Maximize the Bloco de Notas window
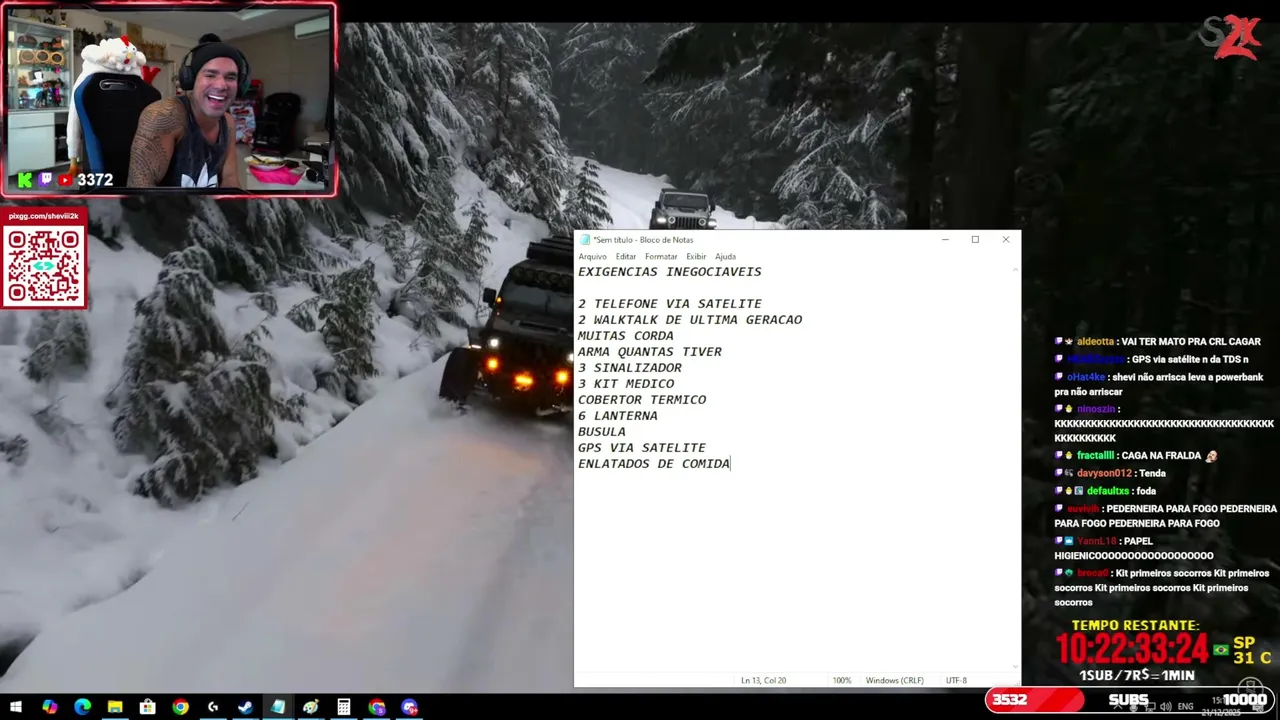Image resolution: width=1280 pixels, height=720 pixels. click(975, 240)
